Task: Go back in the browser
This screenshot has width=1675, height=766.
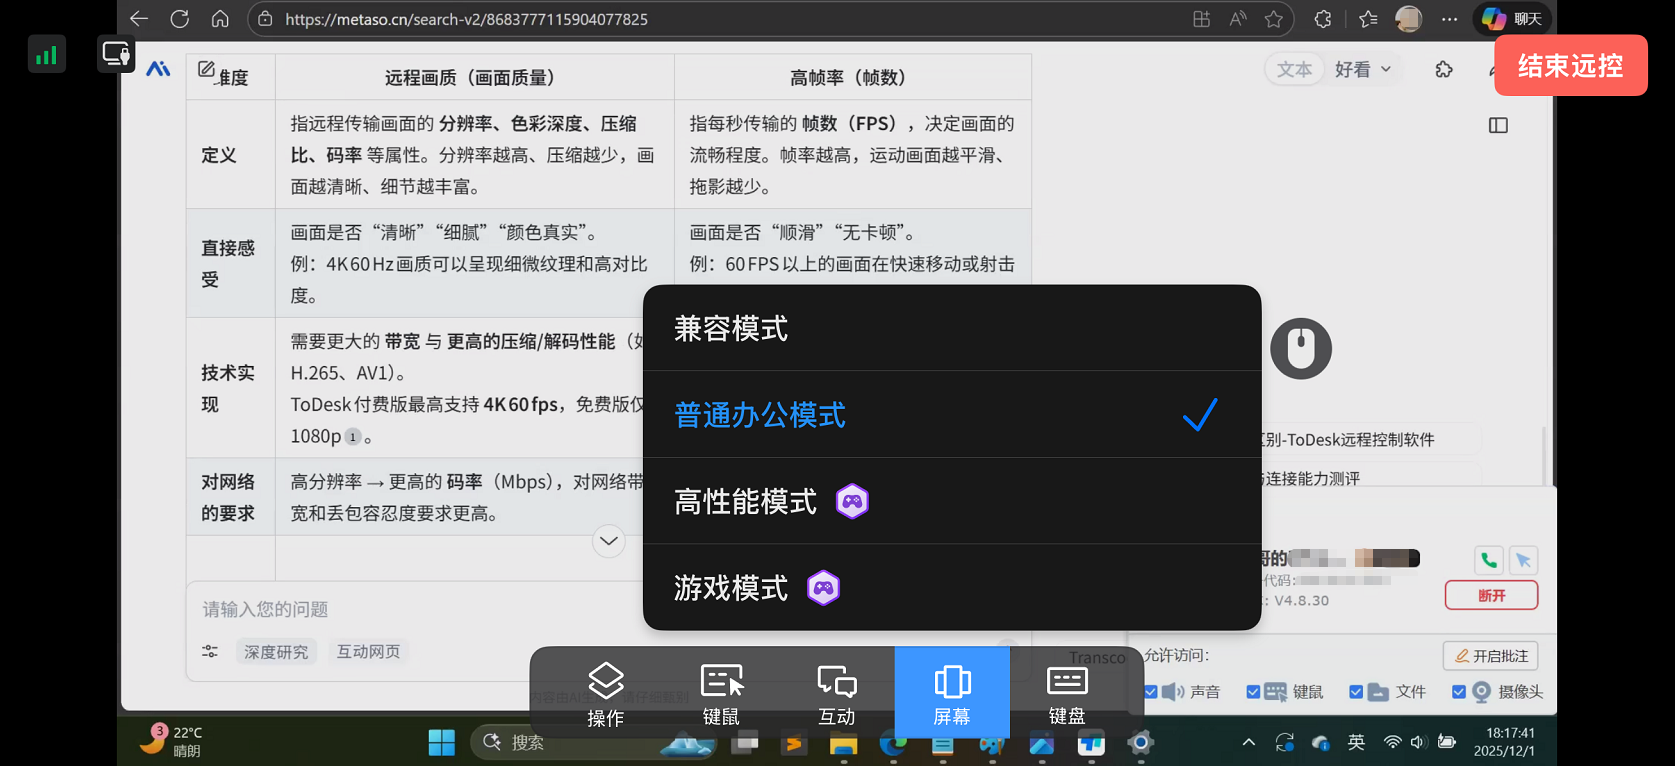Action: click(x=139, y=19)
